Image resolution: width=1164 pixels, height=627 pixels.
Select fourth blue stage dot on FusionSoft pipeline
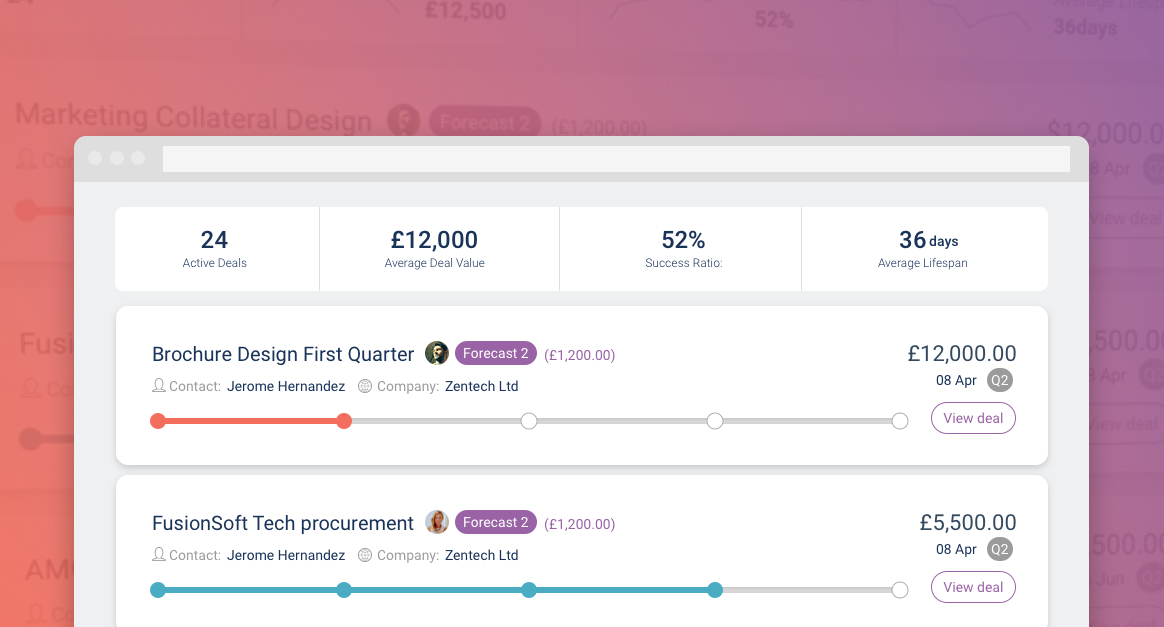714,591
